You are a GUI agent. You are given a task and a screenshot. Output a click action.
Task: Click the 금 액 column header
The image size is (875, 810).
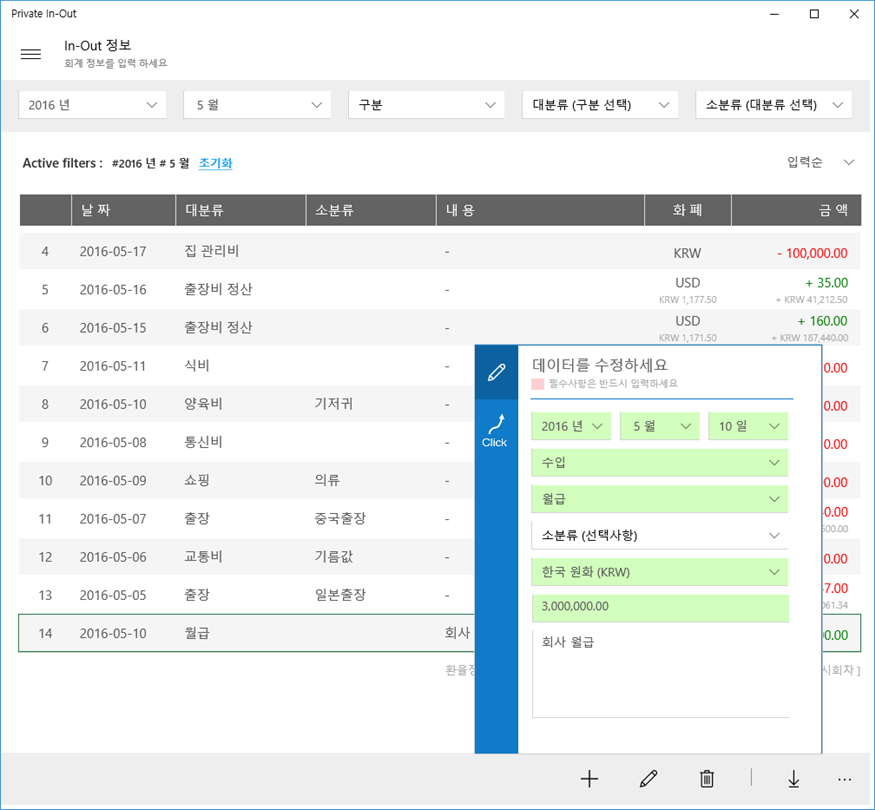tap(796, 210)
